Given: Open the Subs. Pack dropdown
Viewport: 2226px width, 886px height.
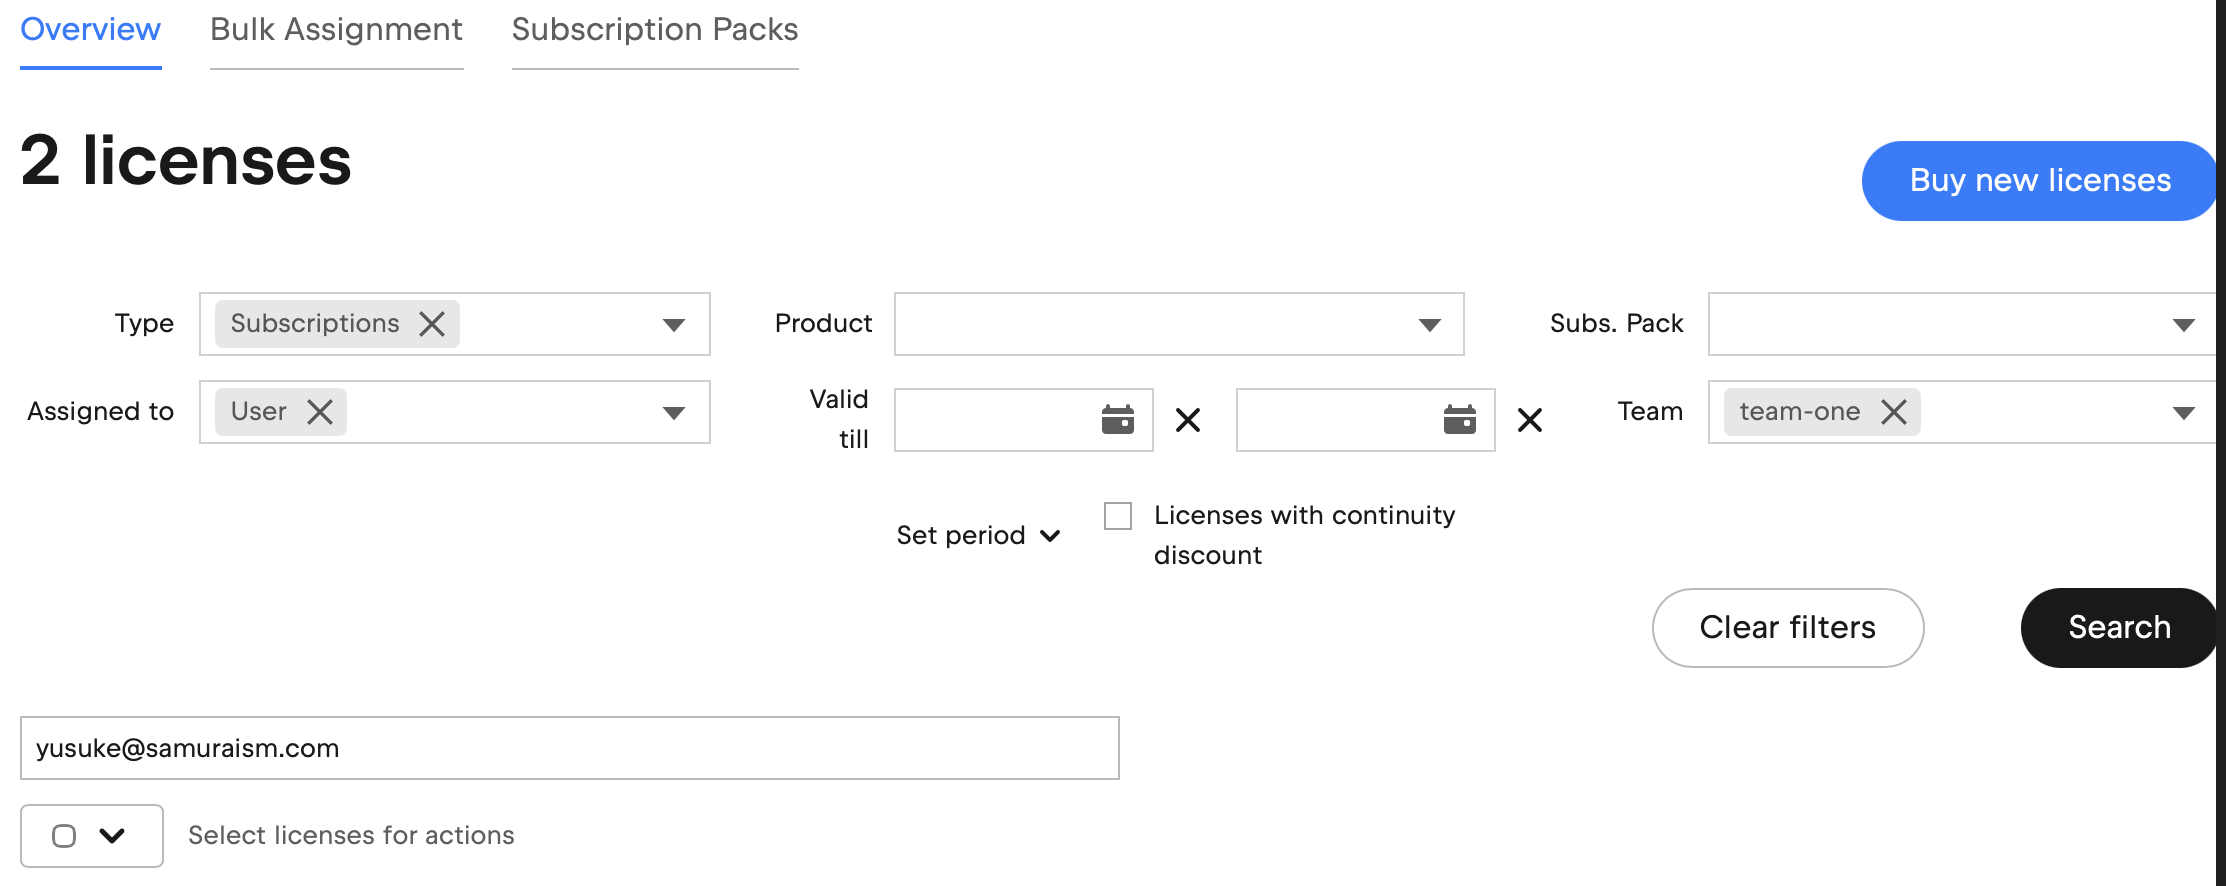Looking at the screenshot, I should [1960, 324].
